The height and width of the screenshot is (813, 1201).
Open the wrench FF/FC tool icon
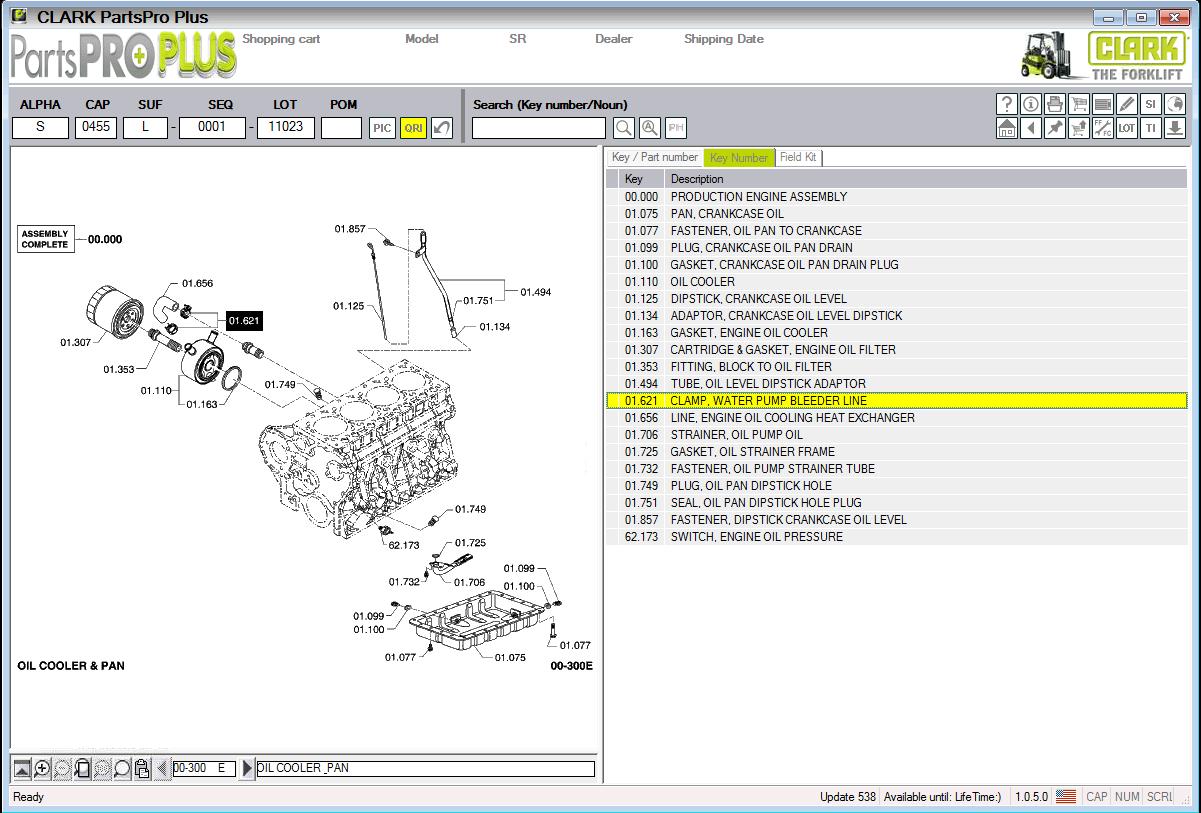tap(1103, 128)
